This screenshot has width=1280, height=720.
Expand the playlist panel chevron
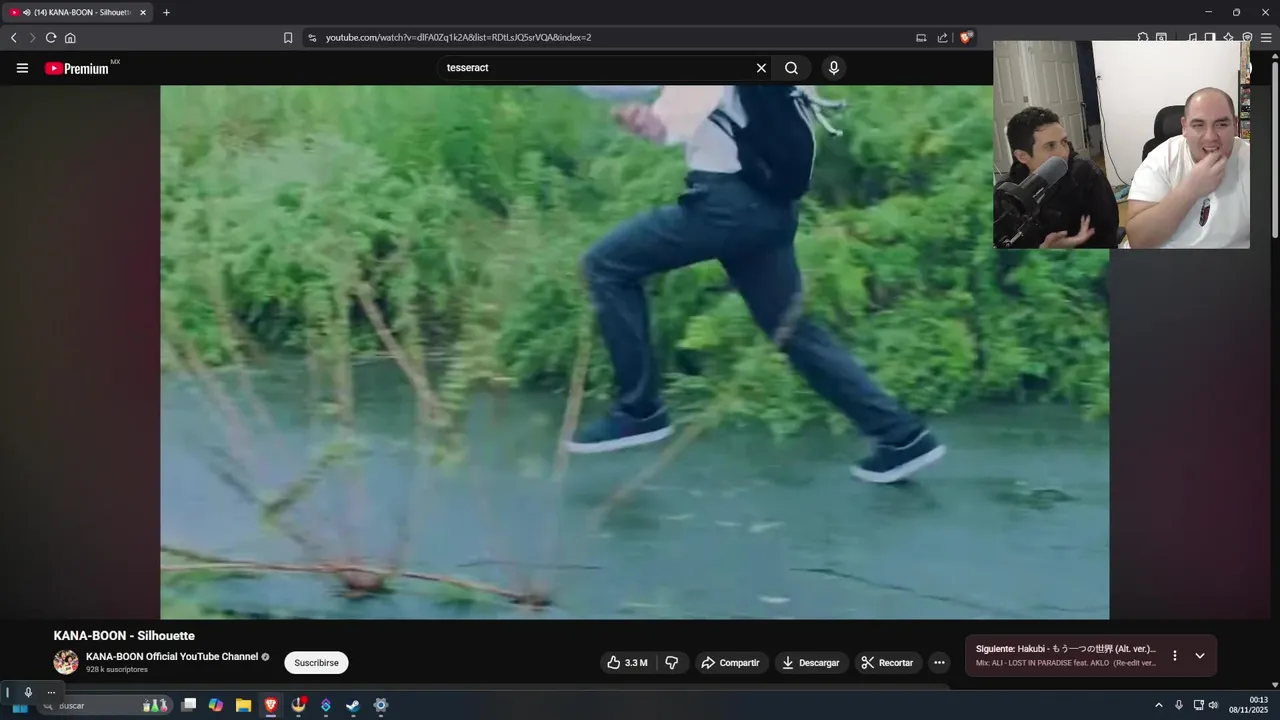point(1200,656)
